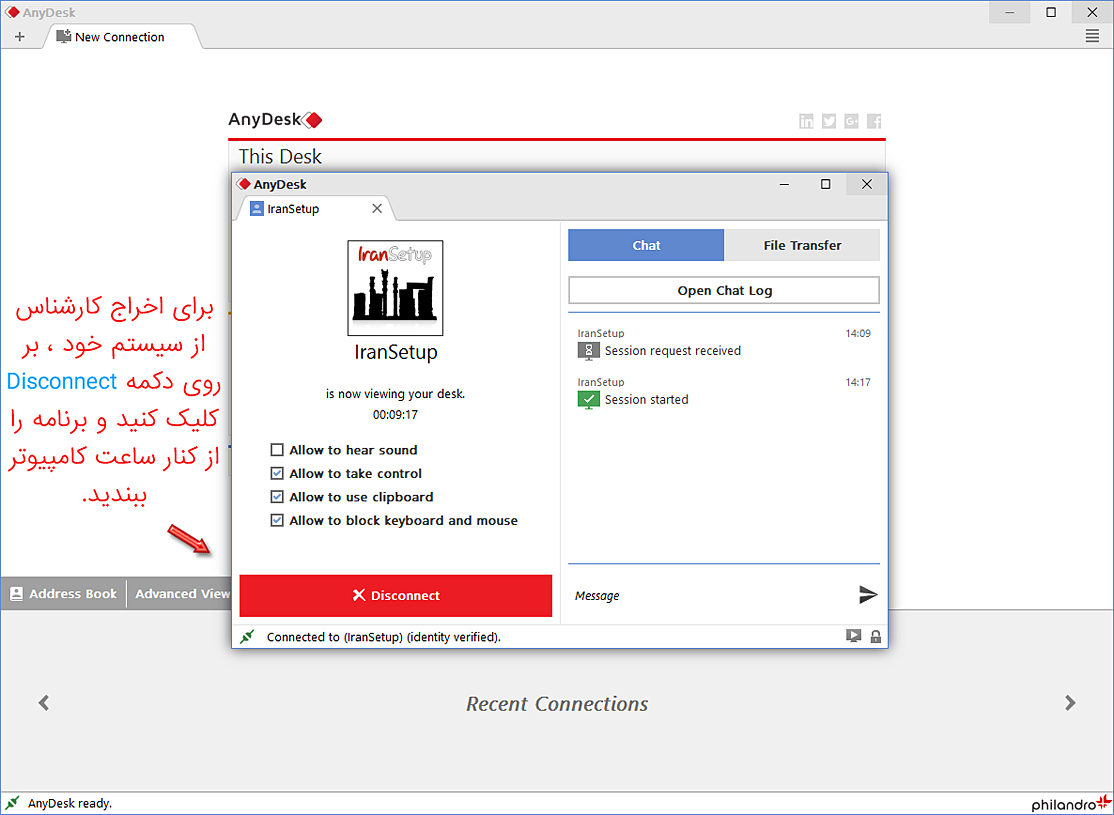
Task: Send chat message with paper plane icon
Action: click(868, 595)
